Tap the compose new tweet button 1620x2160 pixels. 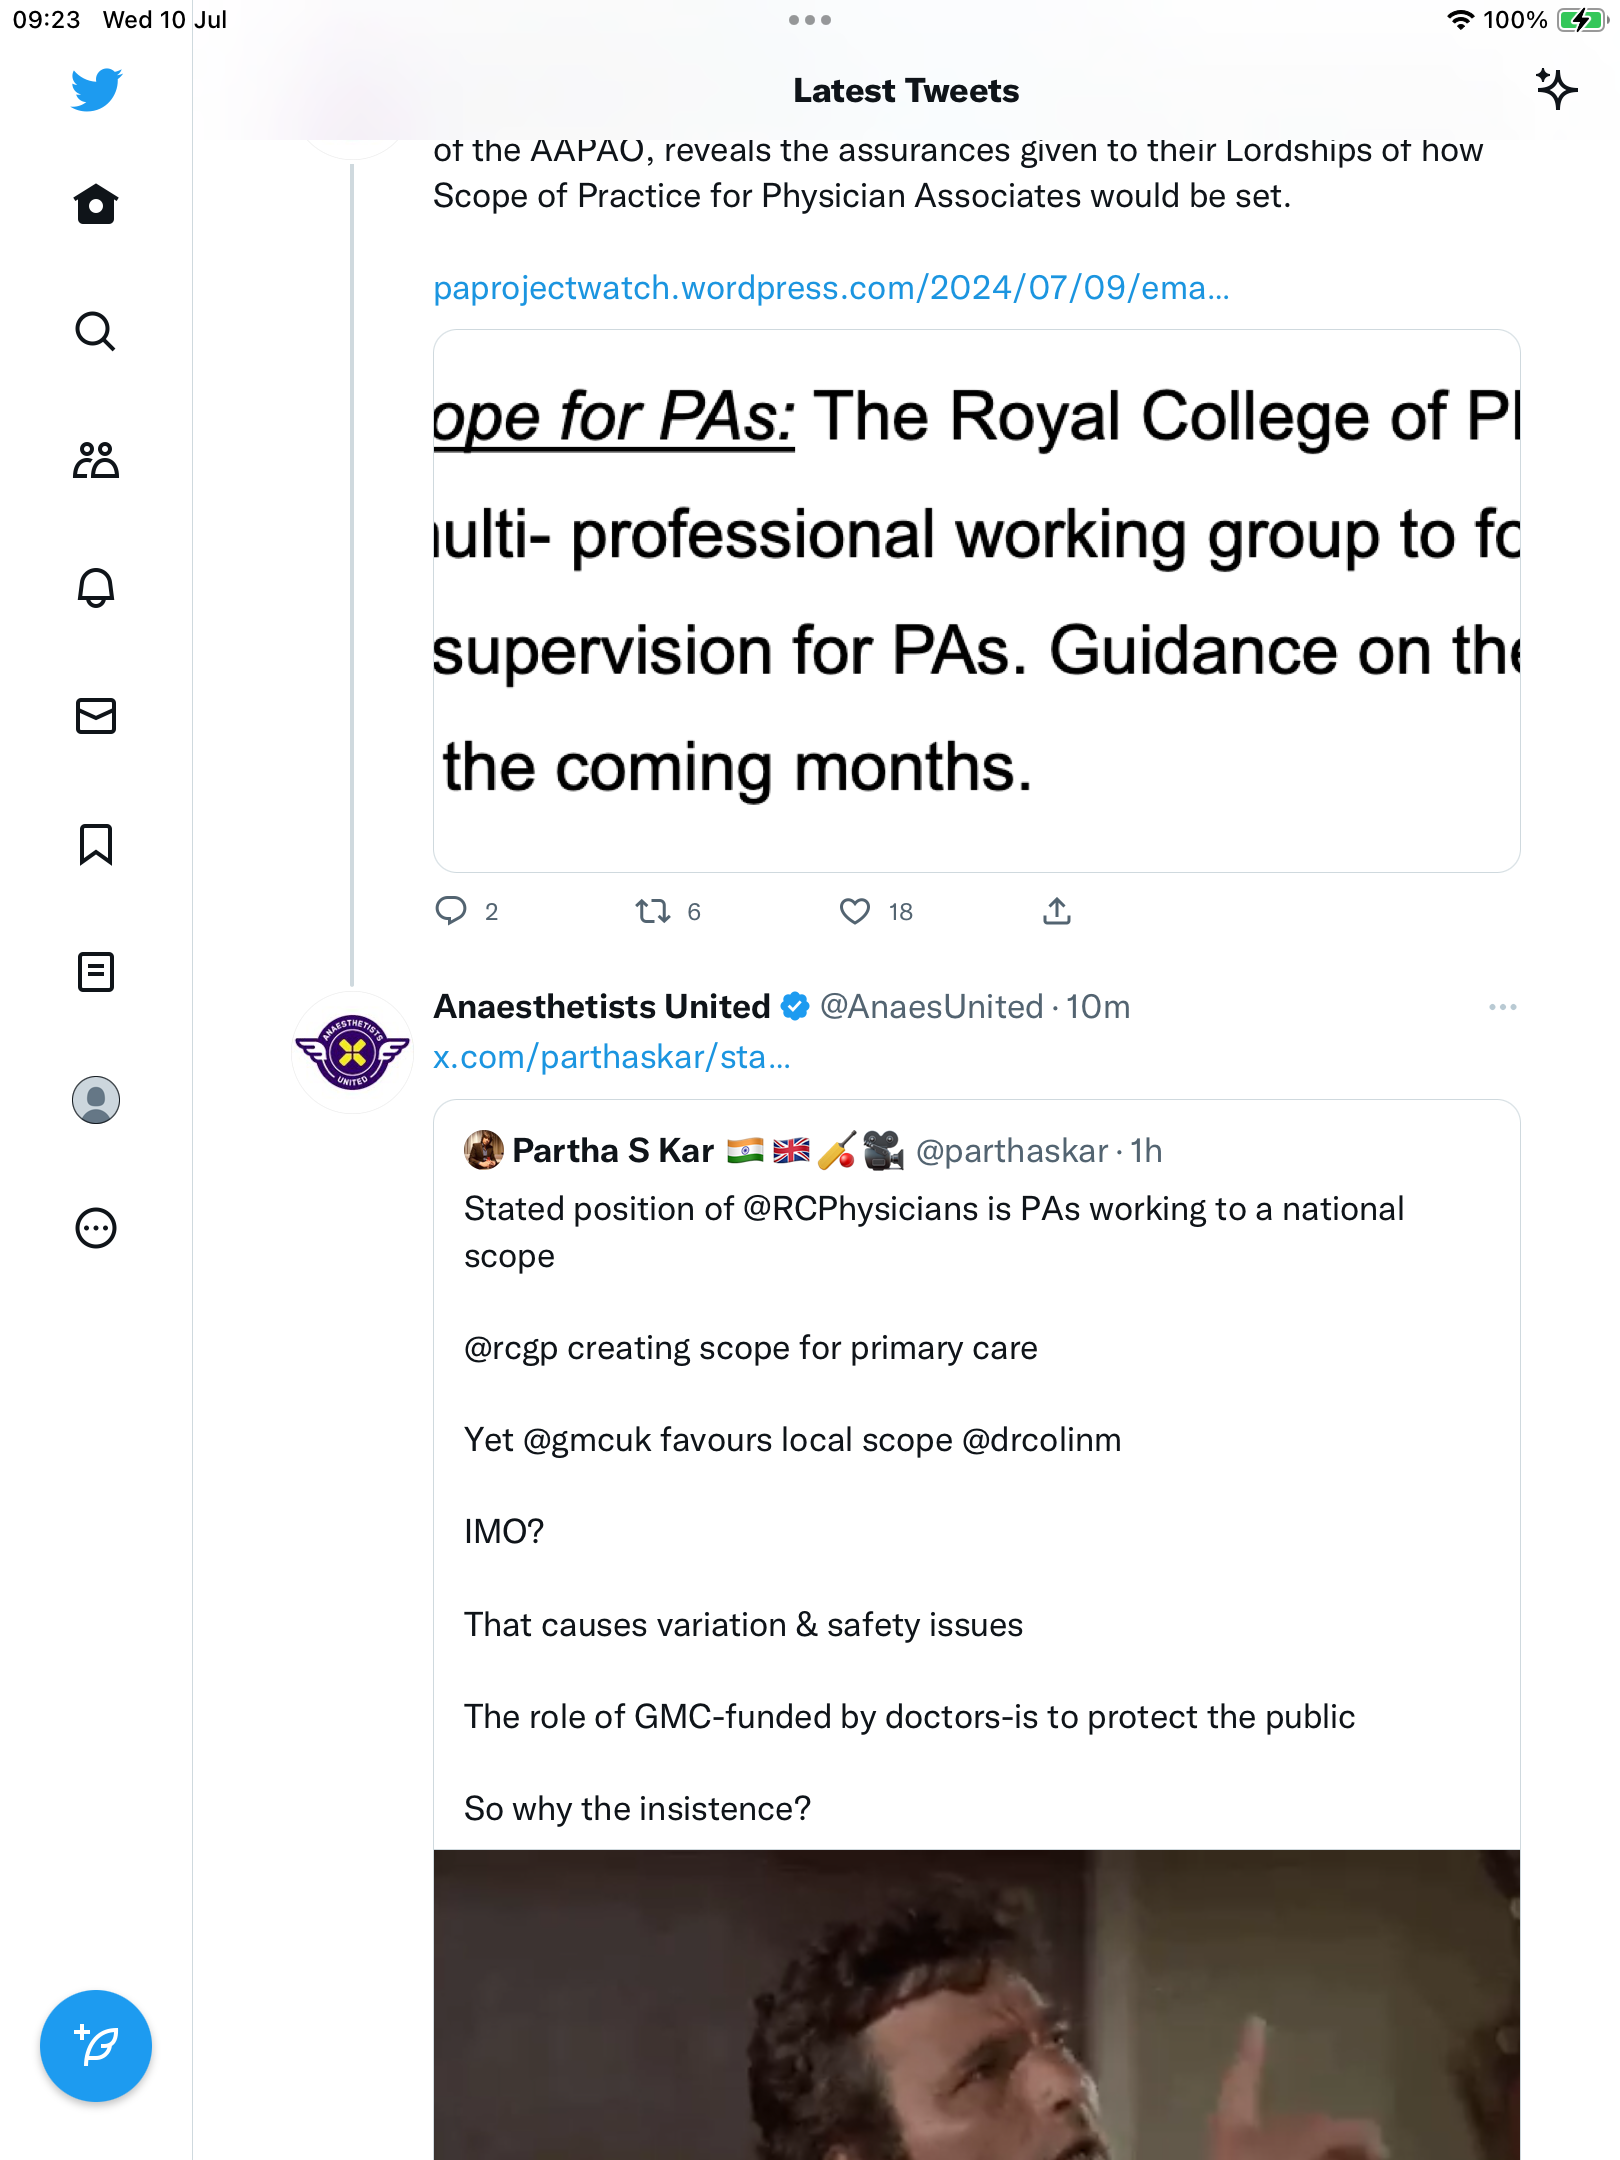(x=96, y=2046)
